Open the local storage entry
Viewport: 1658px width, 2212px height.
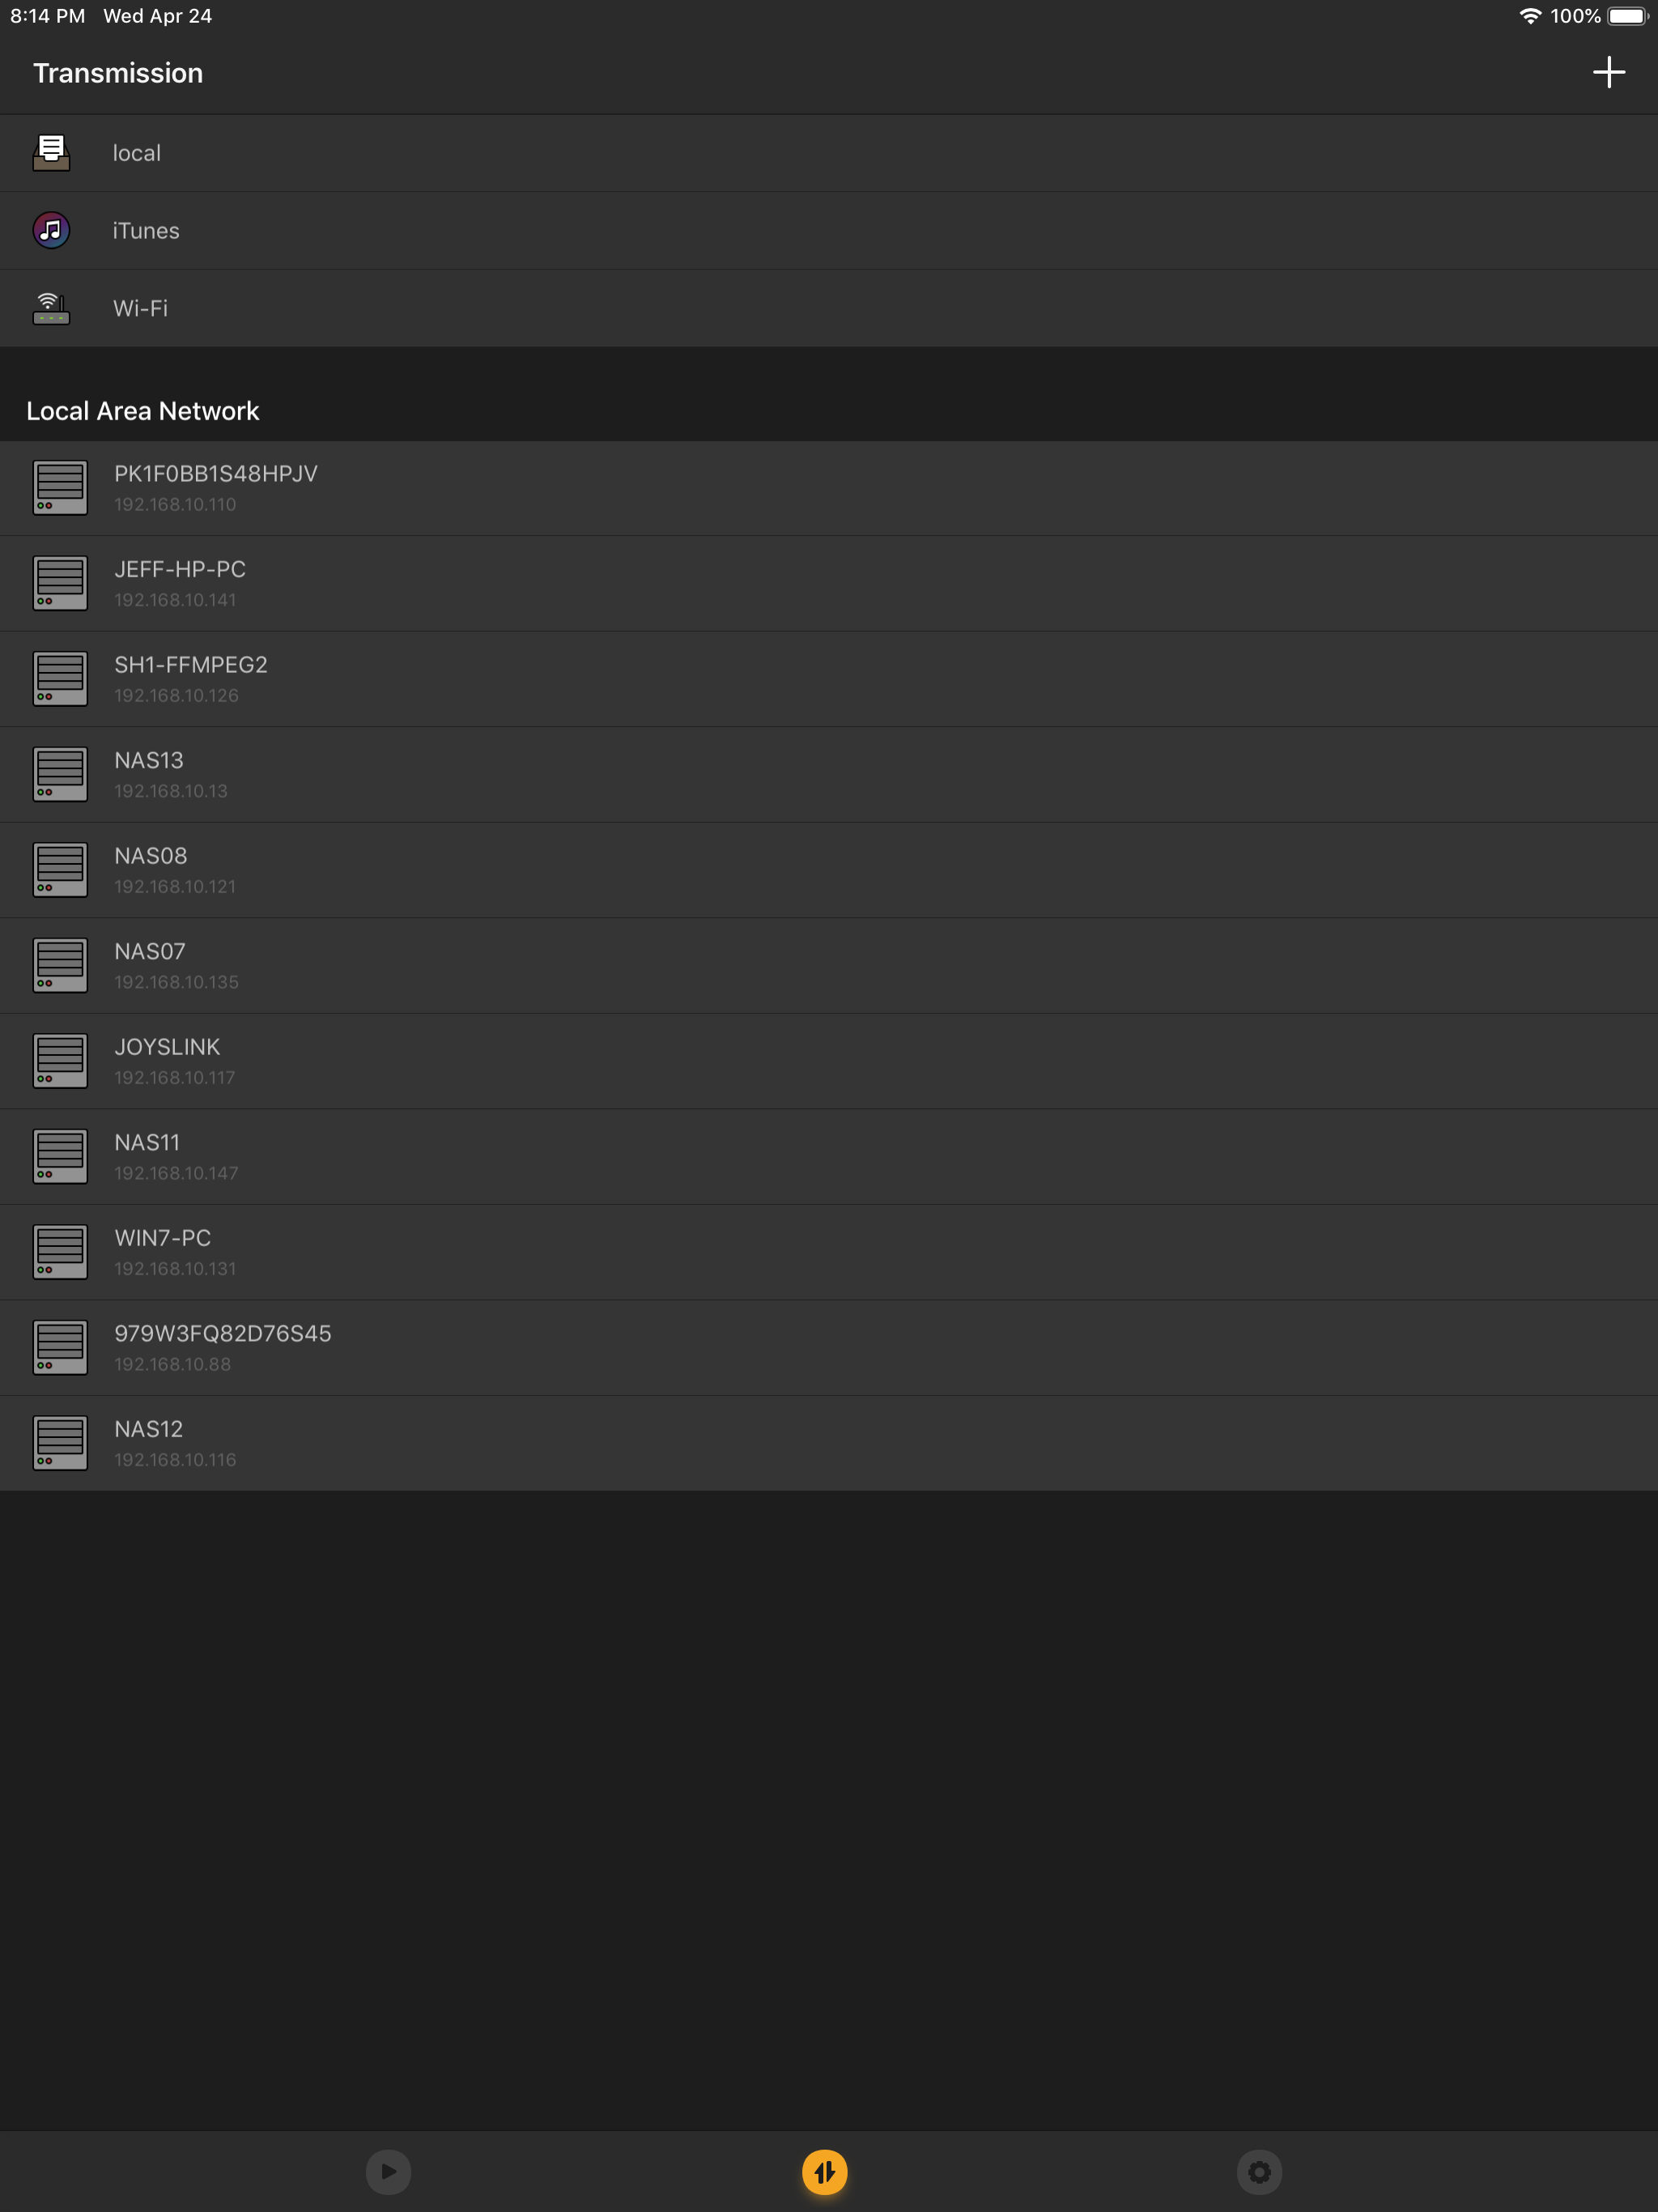pos(137,153)
